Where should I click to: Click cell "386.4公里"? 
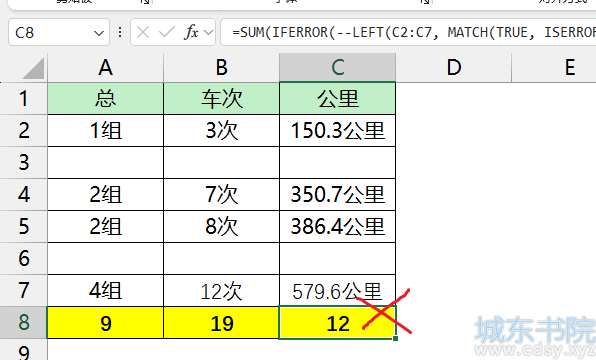coord(338,226)
